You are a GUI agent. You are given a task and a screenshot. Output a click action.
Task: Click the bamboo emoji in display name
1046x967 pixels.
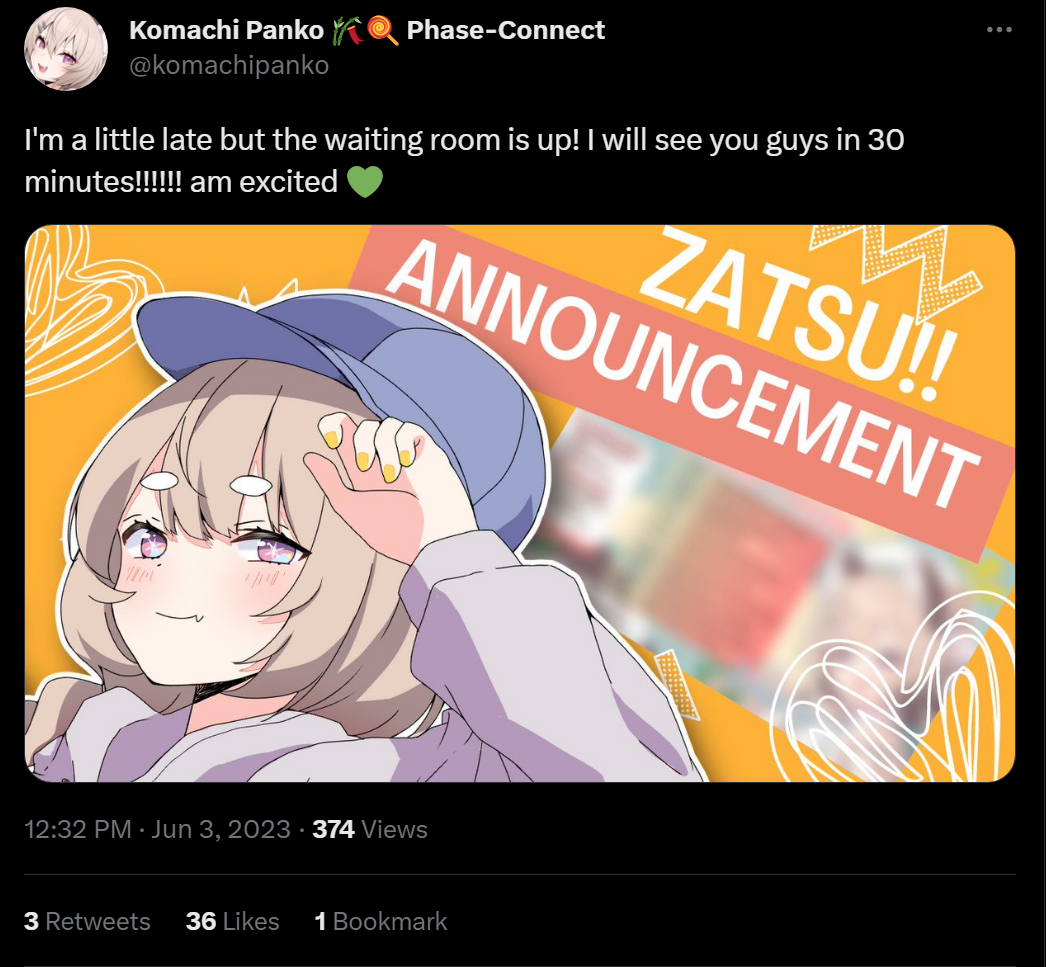[347, 31]
